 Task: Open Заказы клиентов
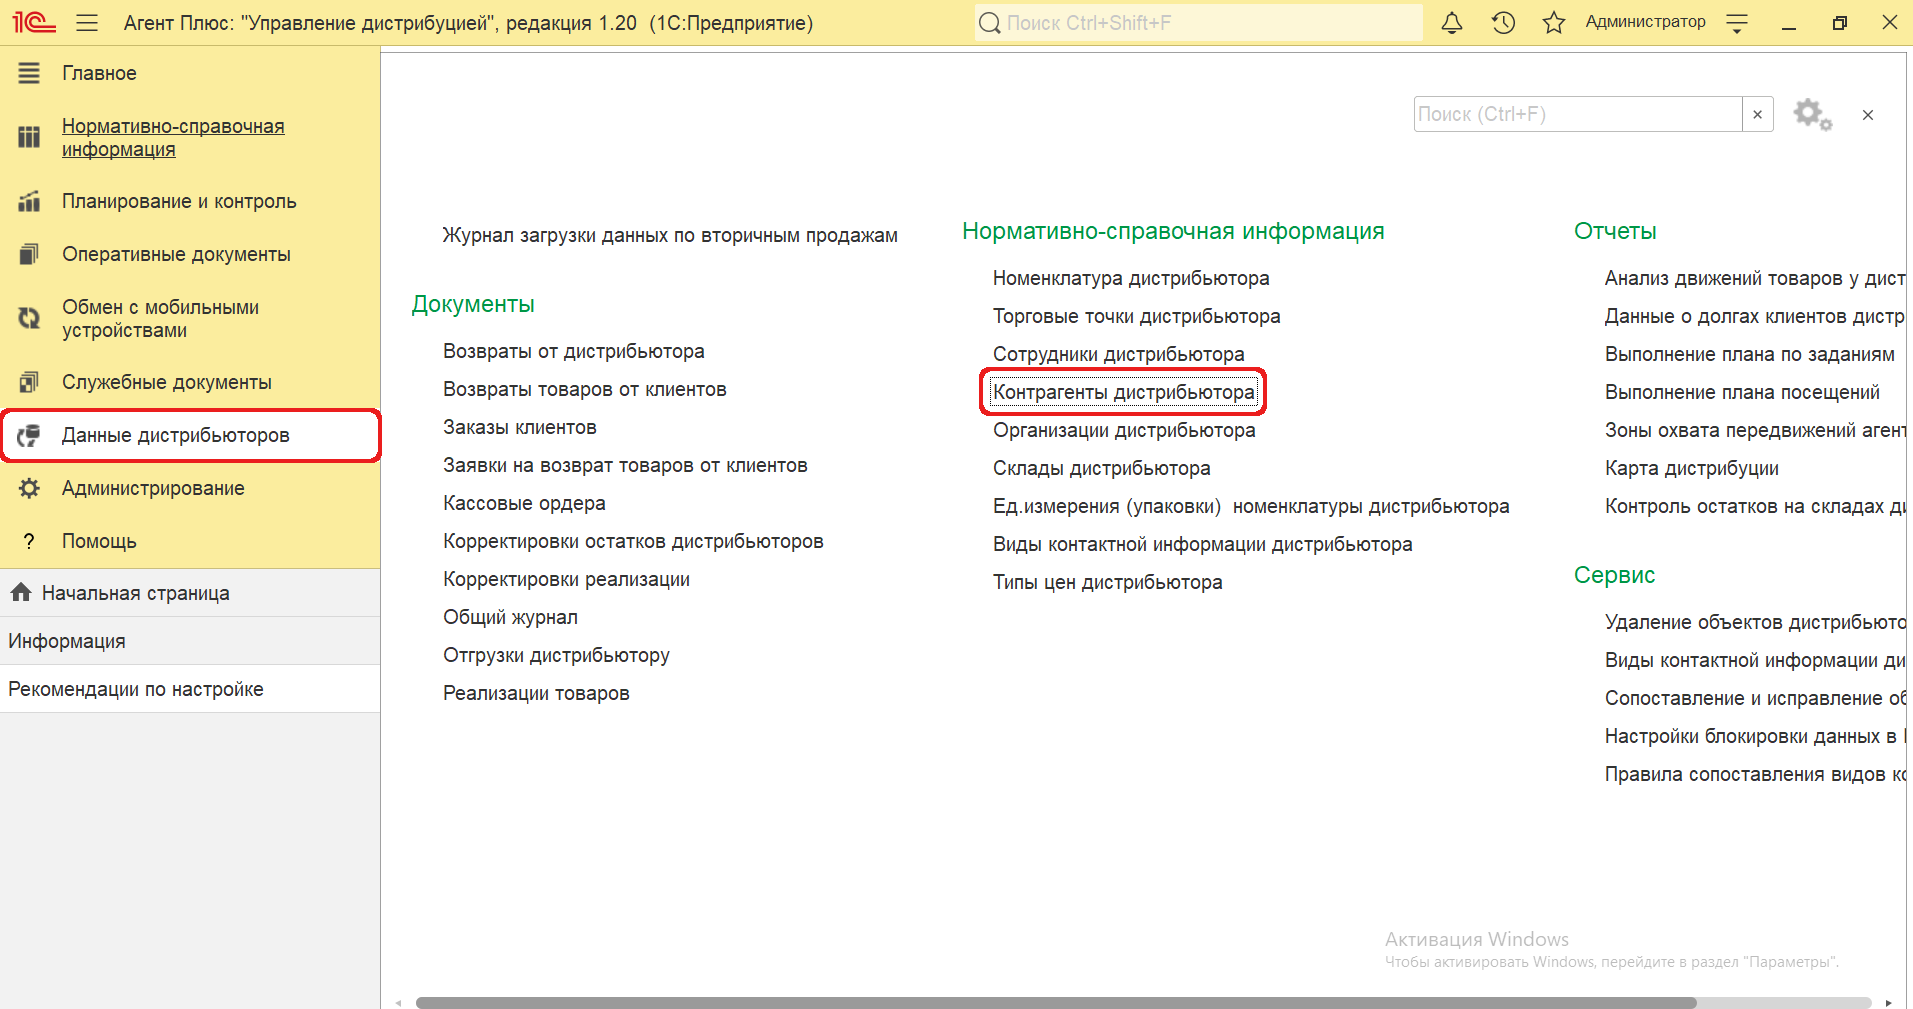[520, 428]
